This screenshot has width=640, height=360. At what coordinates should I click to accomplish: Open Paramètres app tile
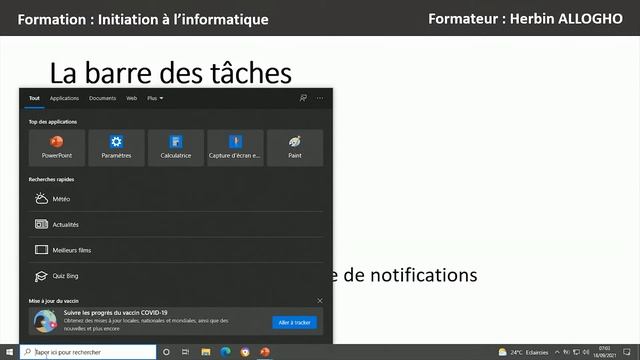116,148
